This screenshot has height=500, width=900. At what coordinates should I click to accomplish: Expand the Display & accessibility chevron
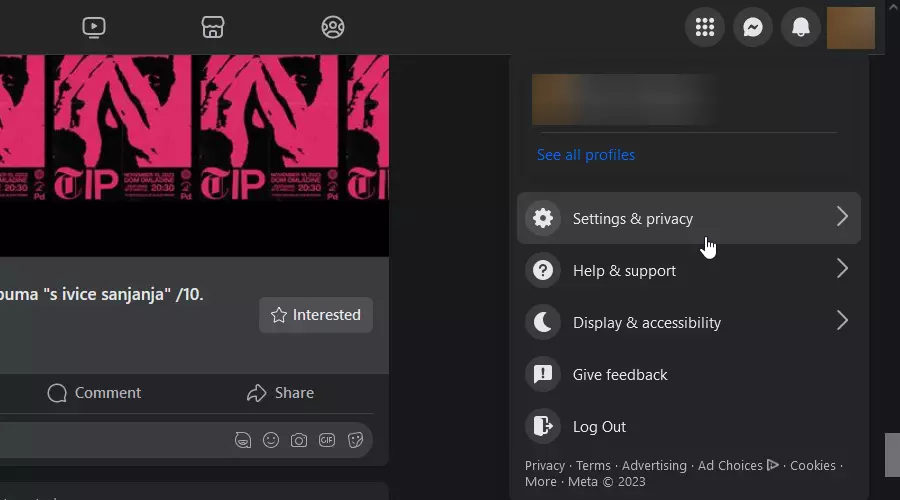pyautogui.click(x=842, y=321)
